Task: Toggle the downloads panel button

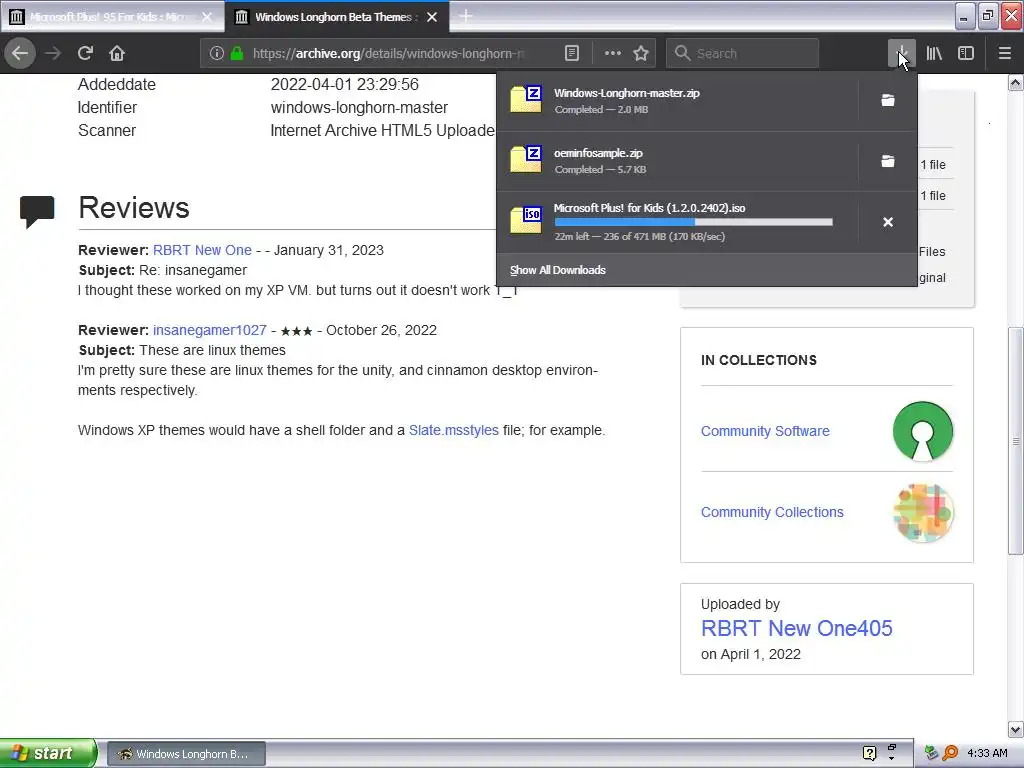Action: click(902, 54)
